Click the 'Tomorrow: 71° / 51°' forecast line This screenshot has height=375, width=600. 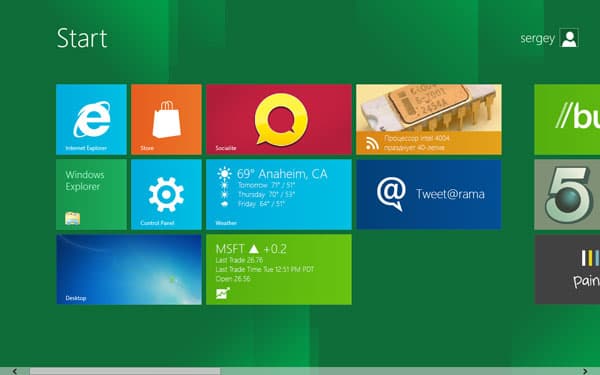(x=266, y=185)
